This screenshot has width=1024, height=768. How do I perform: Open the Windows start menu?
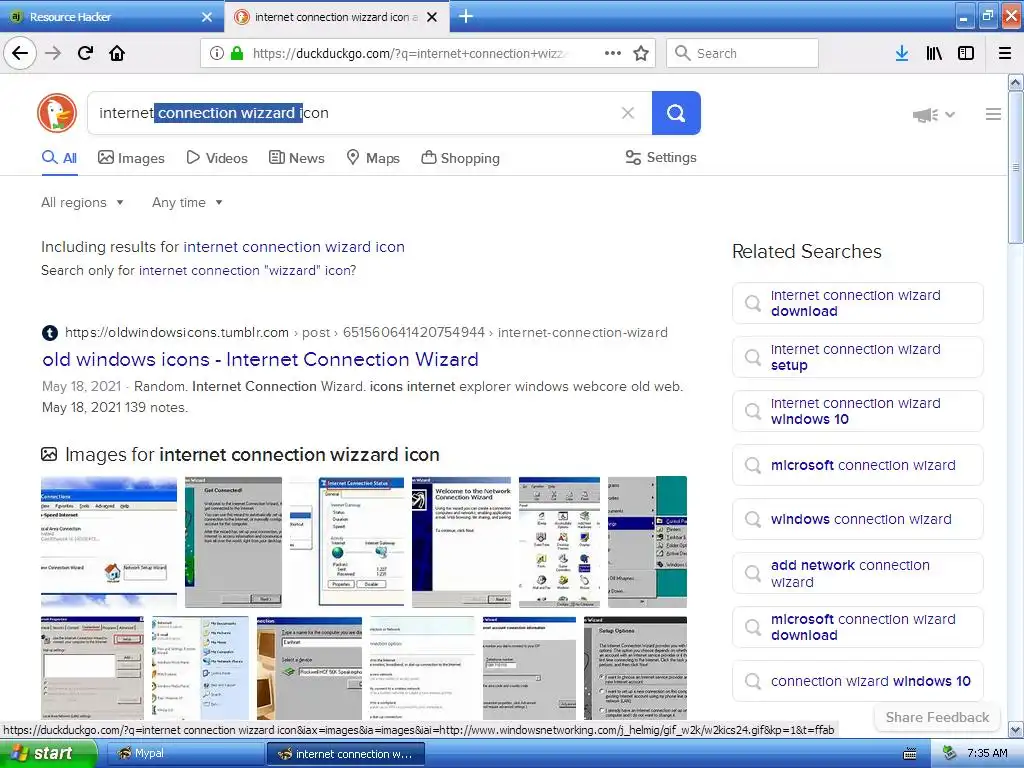click(x=48, y=754)
